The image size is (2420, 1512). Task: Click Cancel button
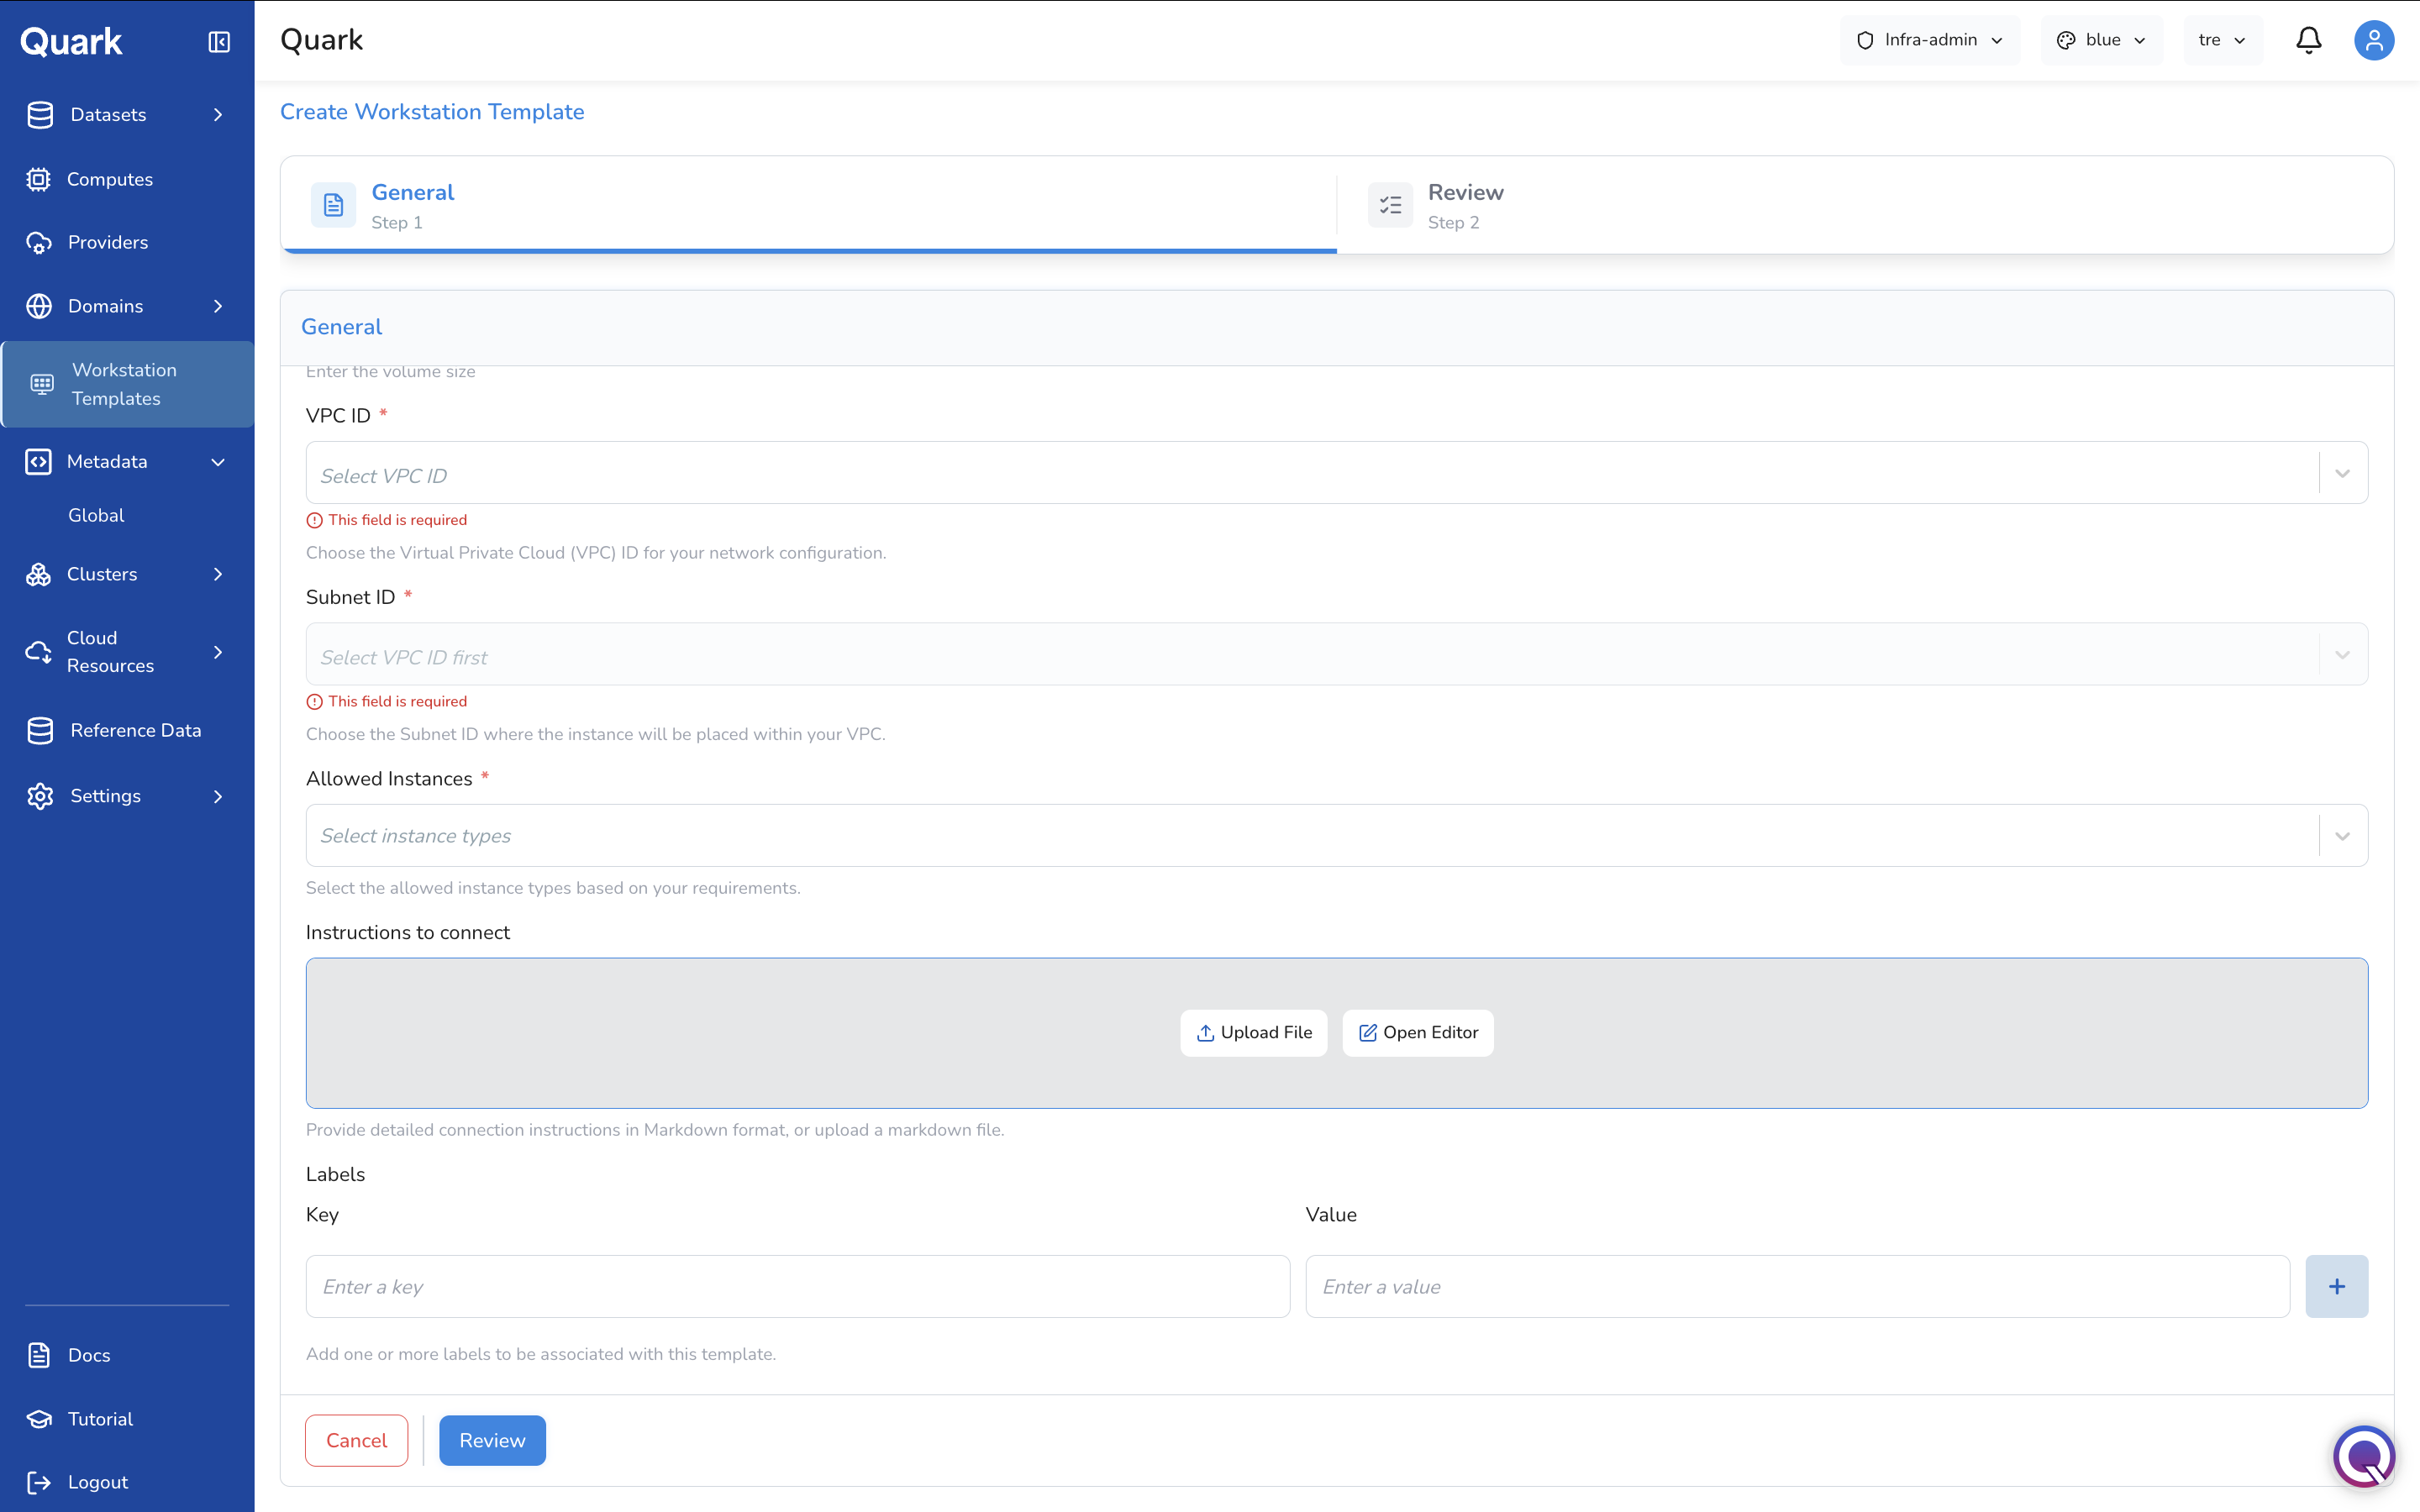pyautogui.click(x=356, y=1440)
